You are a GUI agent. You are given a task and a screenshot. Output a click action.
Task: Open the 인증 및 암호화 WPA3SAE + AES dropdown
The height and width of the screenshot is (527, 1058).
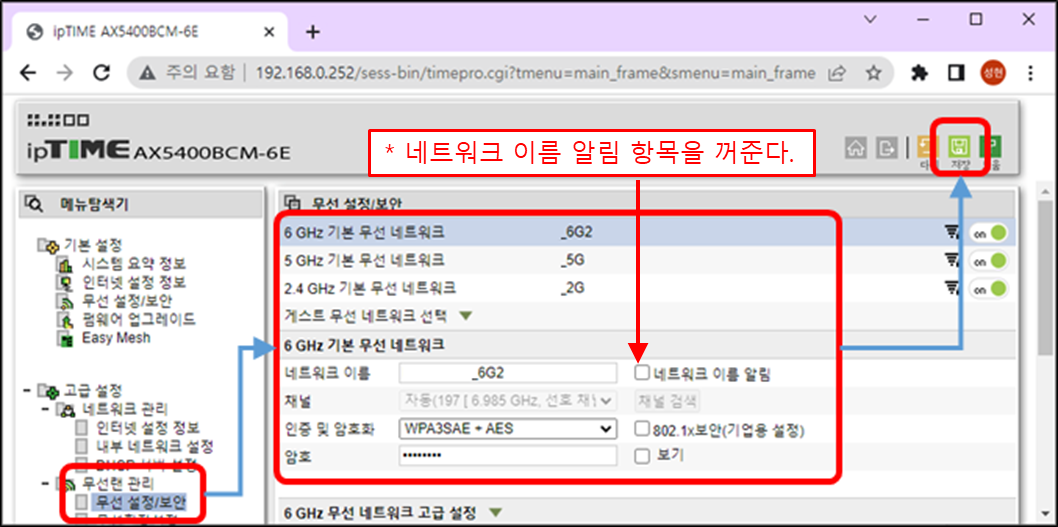pyautogui.click(x=507, y=428)
